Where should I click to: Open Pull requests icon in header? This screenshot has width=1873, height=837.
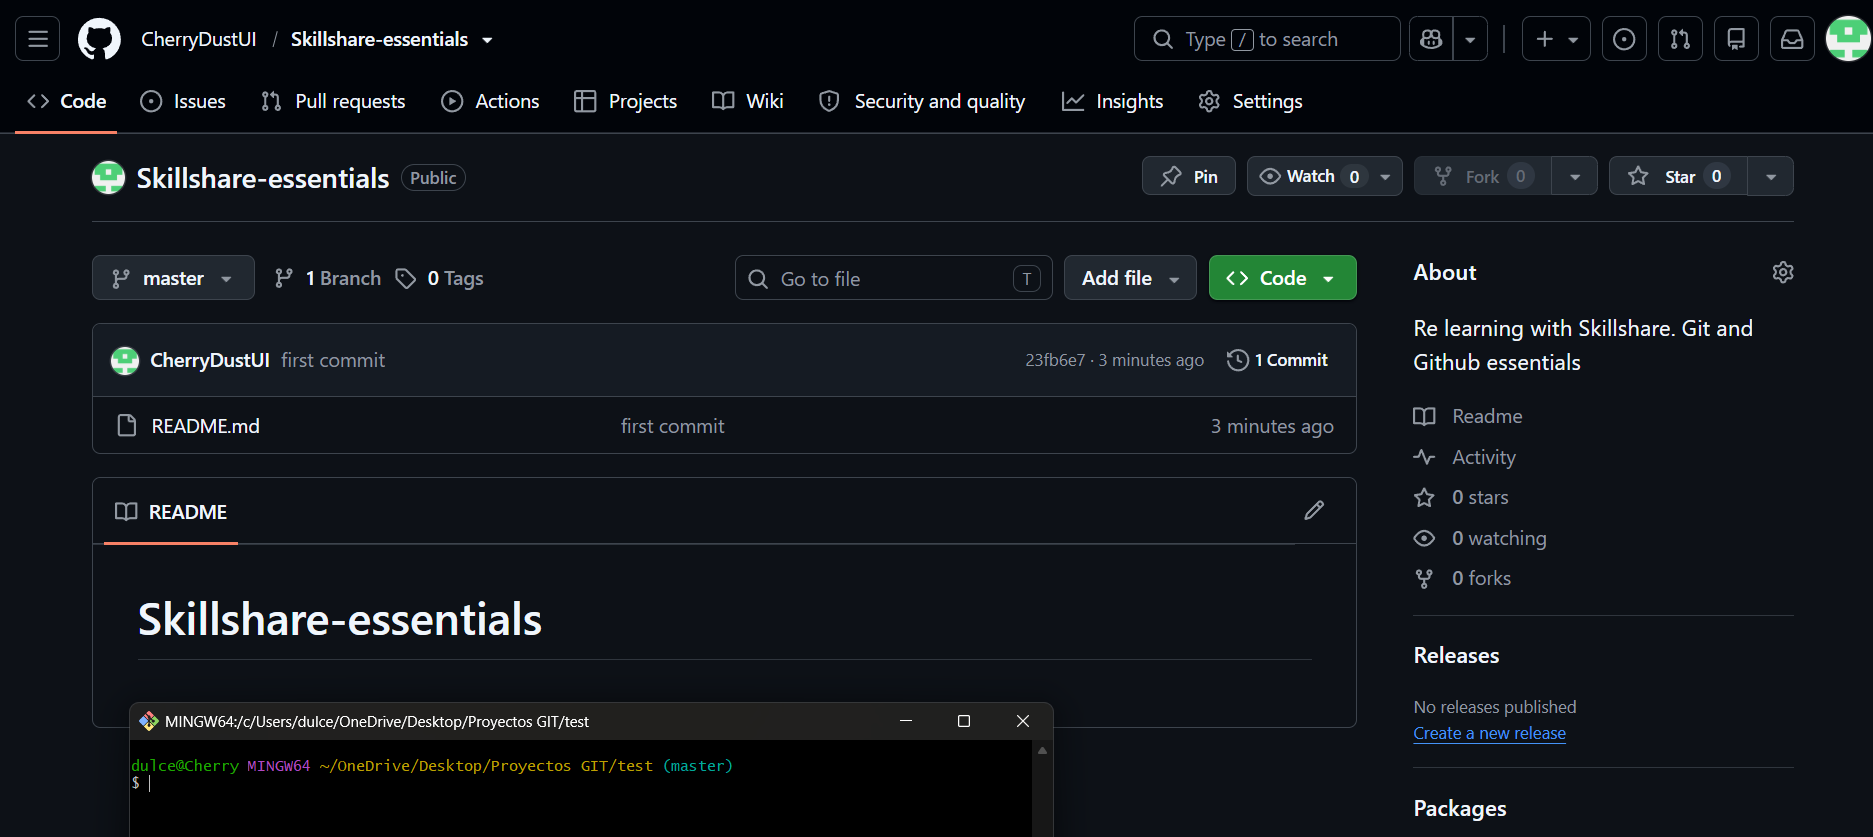point(1680,39)
